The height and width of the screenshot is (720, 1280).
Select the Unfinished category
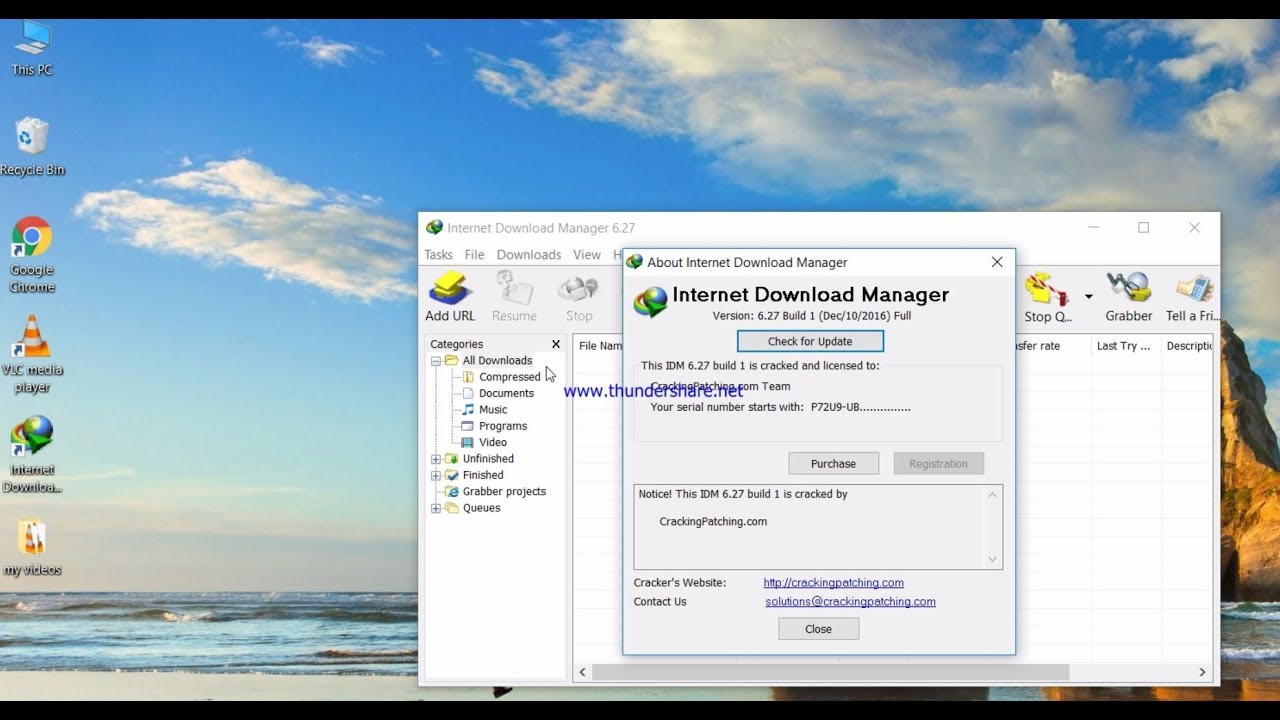coord(488,459)
